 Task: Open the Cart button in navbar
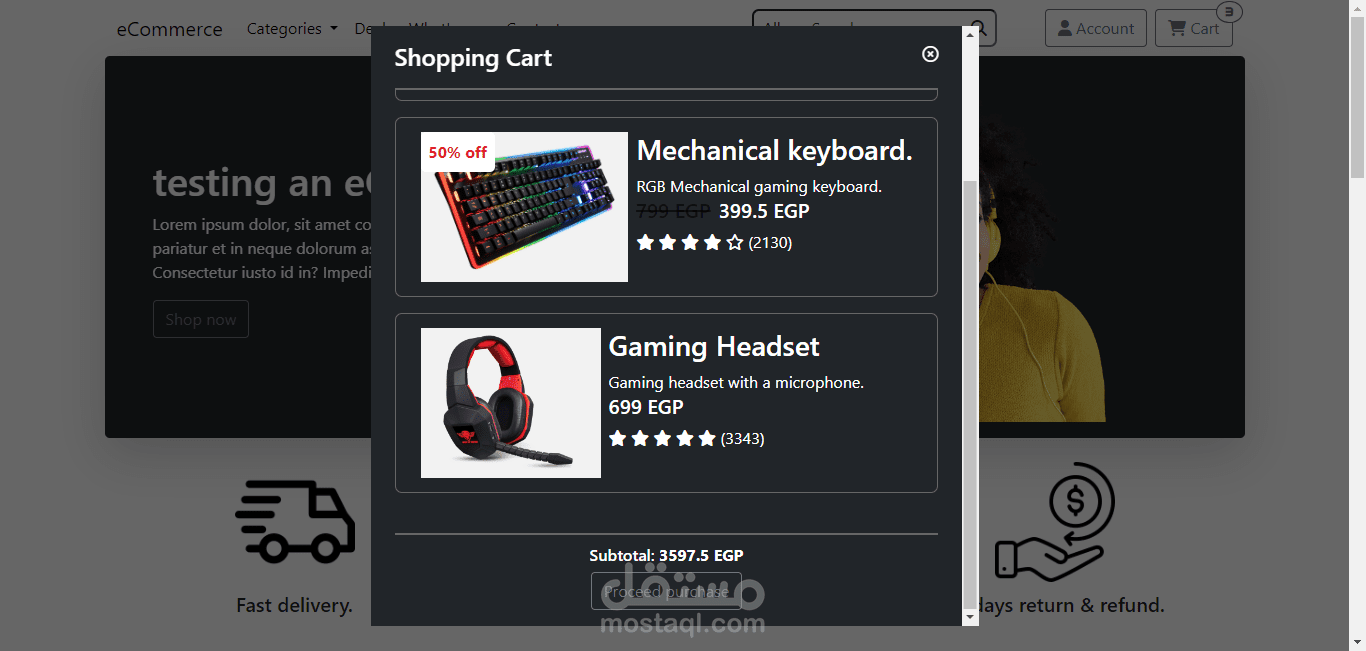pyautogui.click(x=1194, y=28)
